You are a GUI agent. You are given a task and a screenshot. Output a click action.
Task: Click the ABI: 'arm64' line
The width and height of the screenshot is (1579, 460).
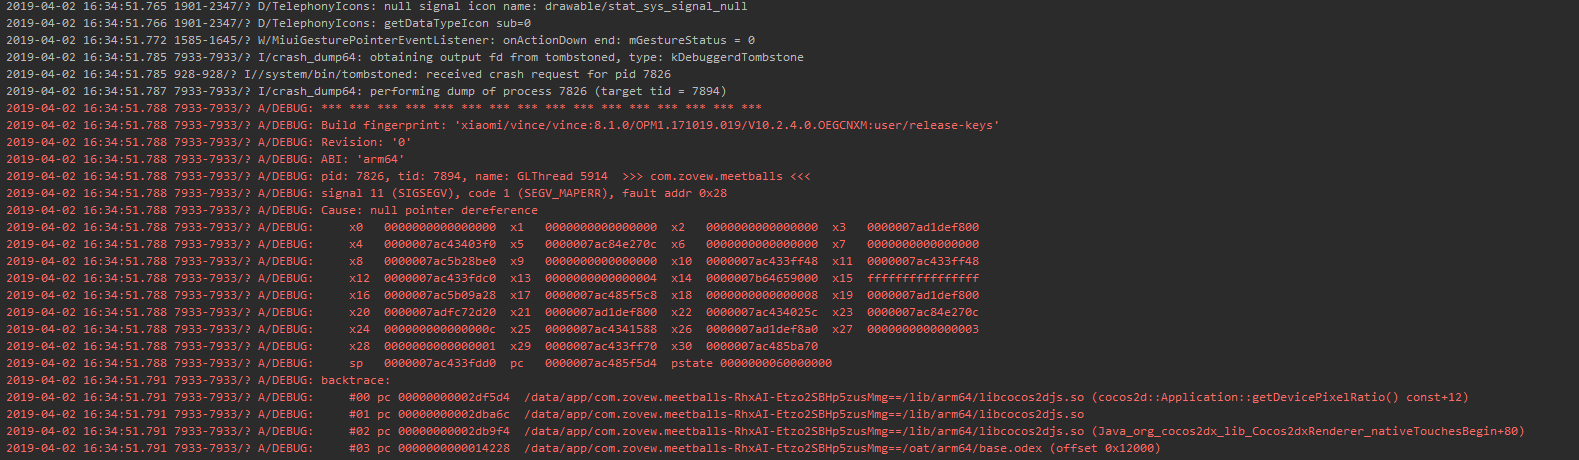(363, 159)
